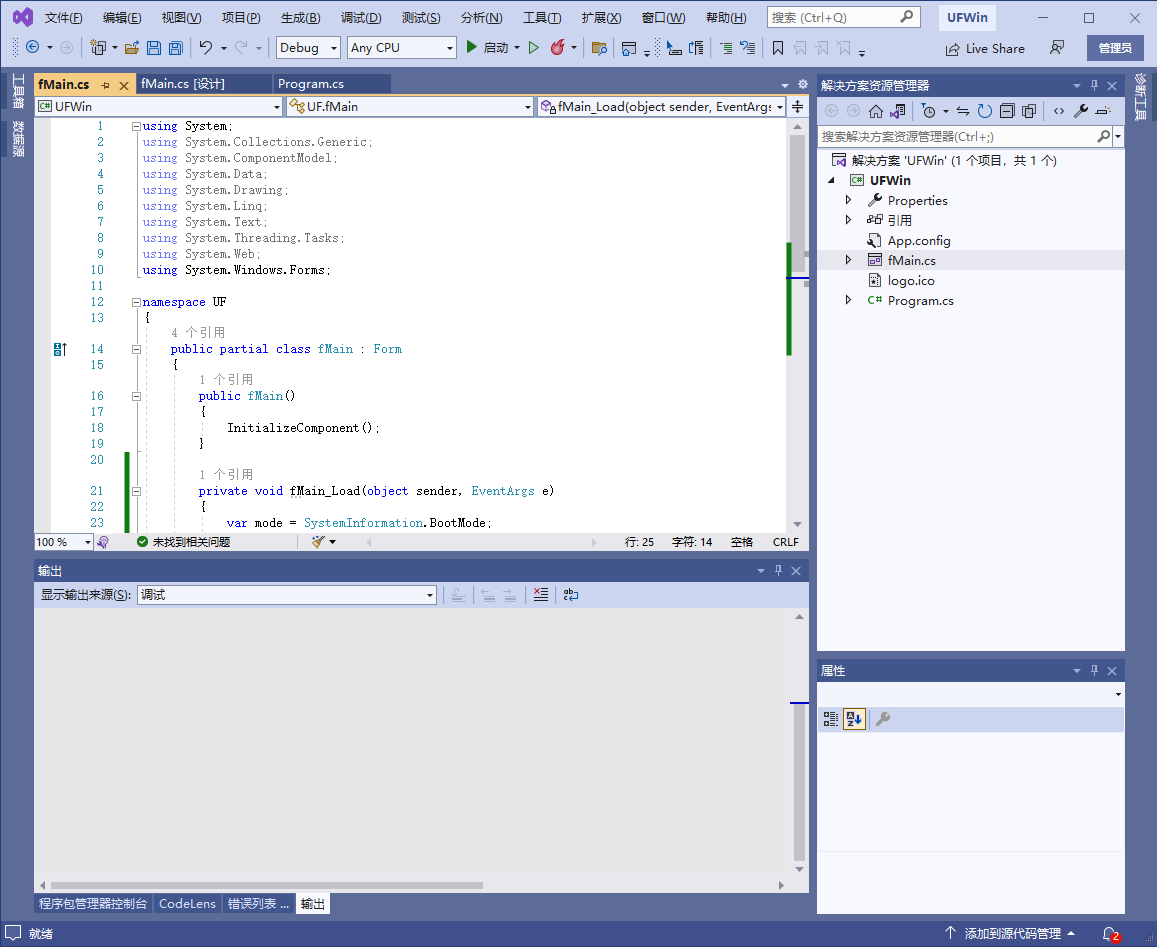
Task: Refresh the Solution Explorer
Action: pos(985,111)
